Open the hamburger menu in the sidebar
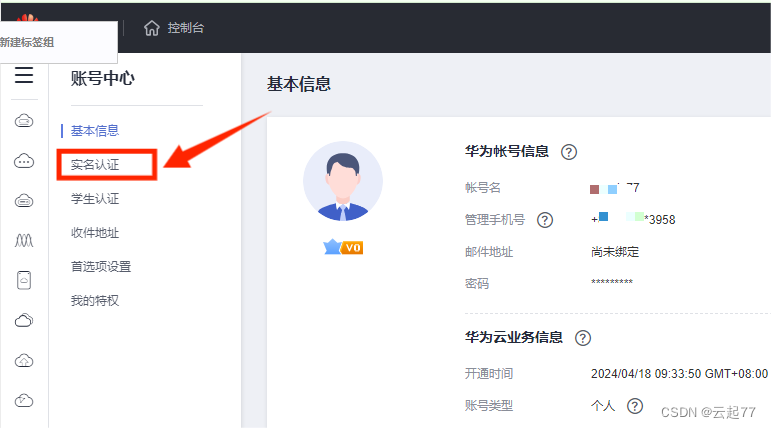 click(24, 75)
